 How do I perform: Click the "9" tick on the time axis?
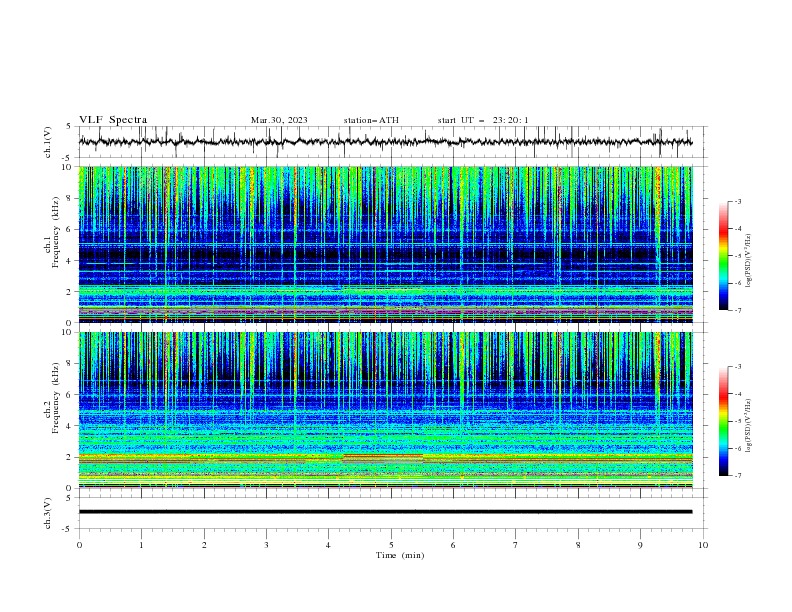click(x=640, y=545)
